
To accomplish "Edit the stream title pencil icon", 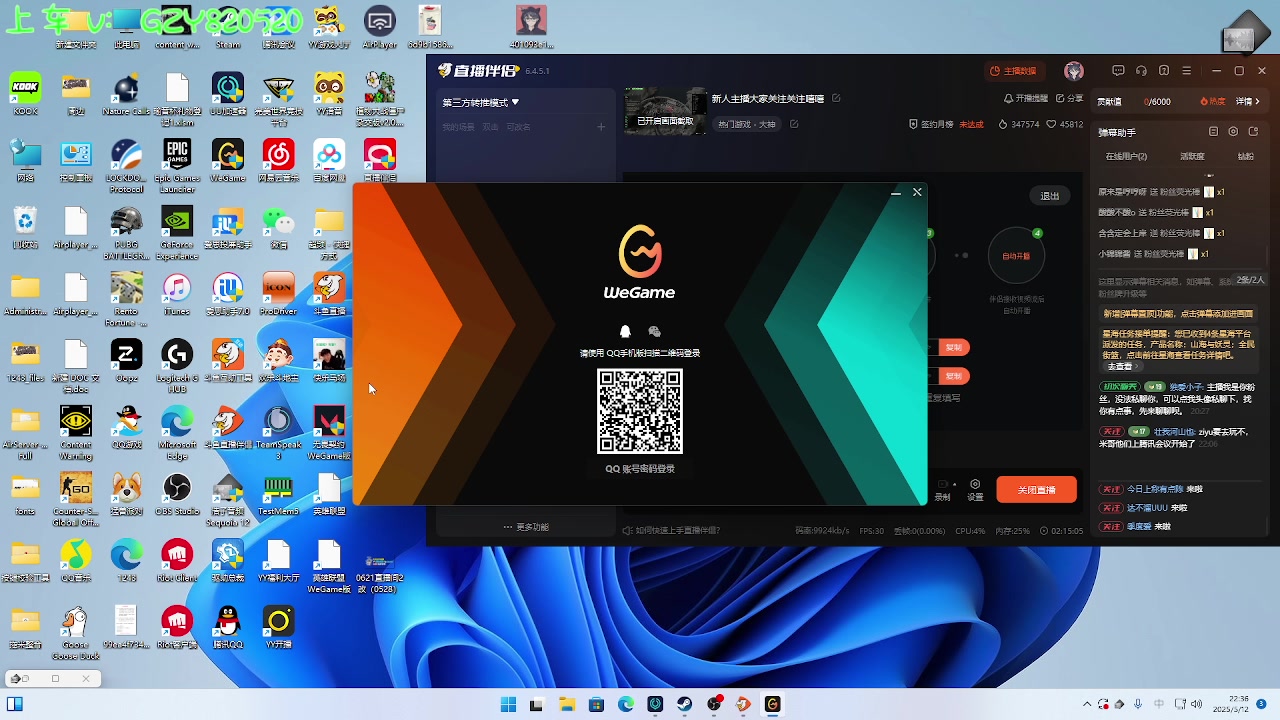I will (x=836, y=99).
